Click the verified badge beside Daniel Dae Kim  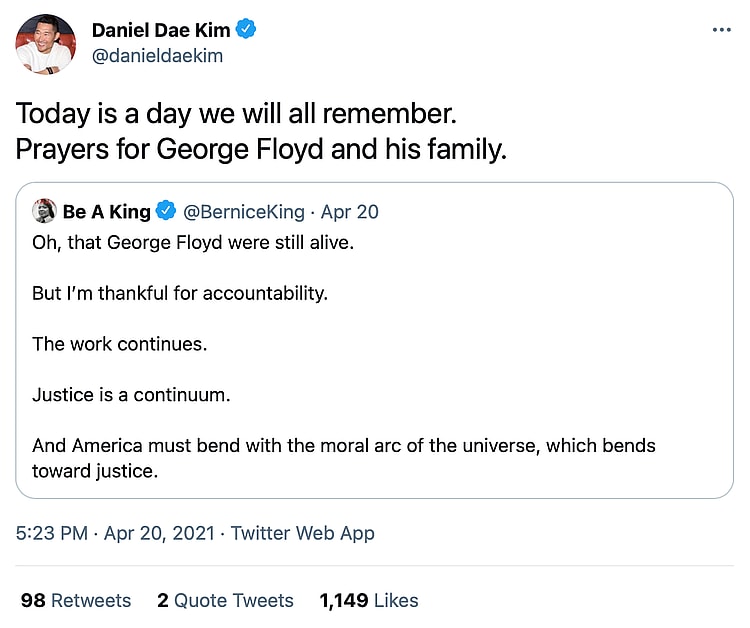(246, 30)
